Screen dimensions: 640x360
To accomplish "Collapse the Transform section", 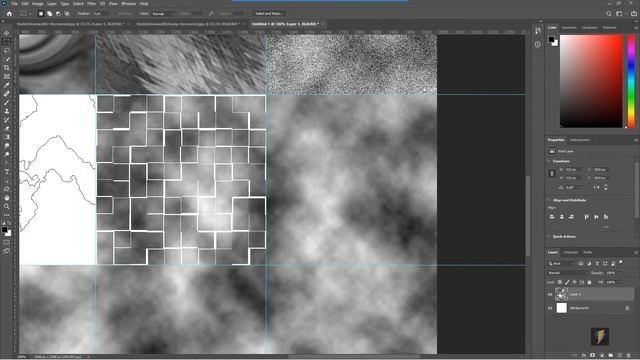I will click(549, 161).
